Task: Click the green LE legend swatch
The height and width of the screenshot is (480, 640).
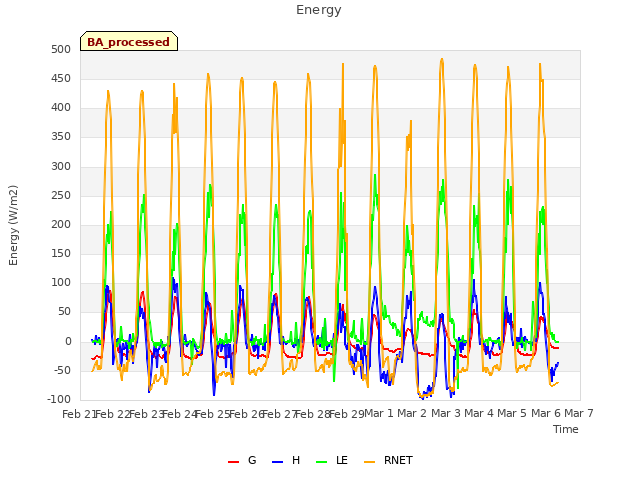Action: coord(322,462)
